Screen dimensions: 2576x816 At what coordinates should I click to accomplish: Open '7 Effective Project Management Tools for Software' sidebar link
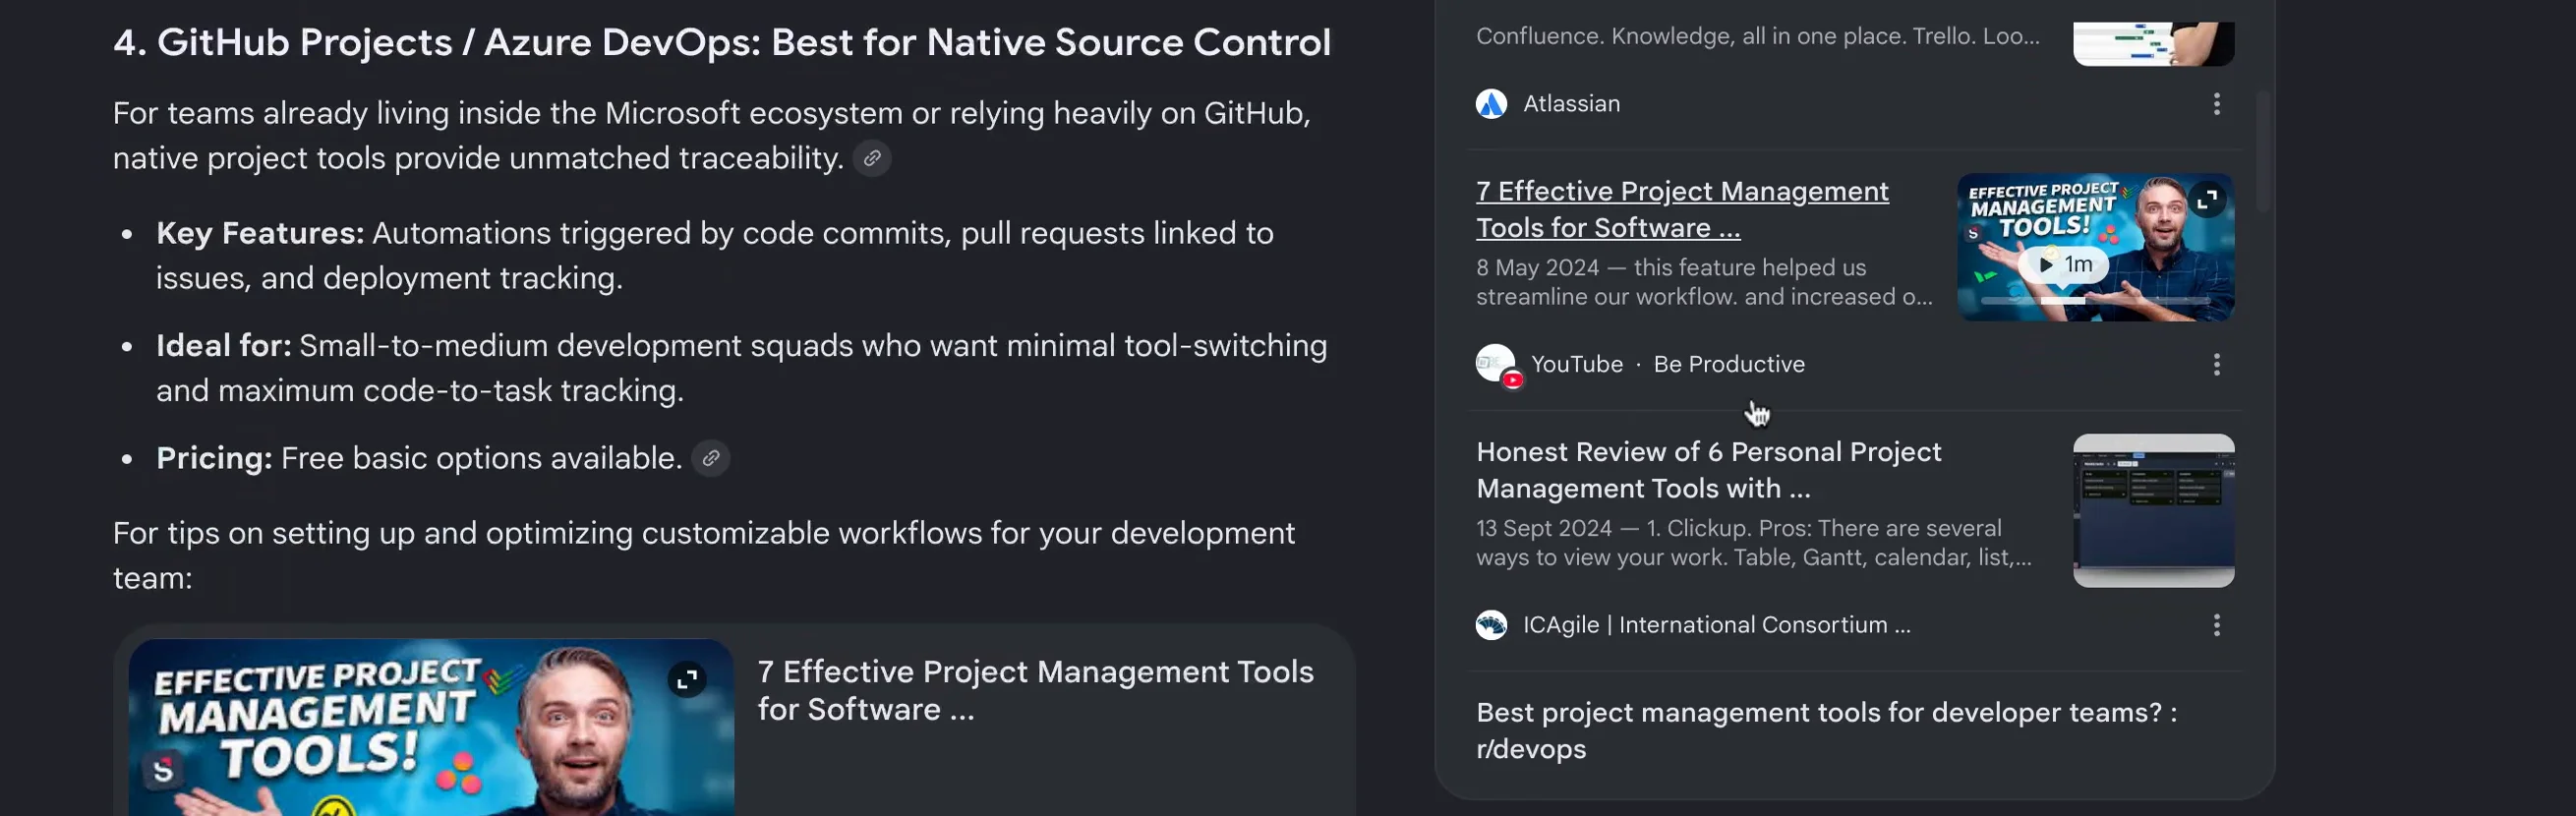pos(1682,209)
